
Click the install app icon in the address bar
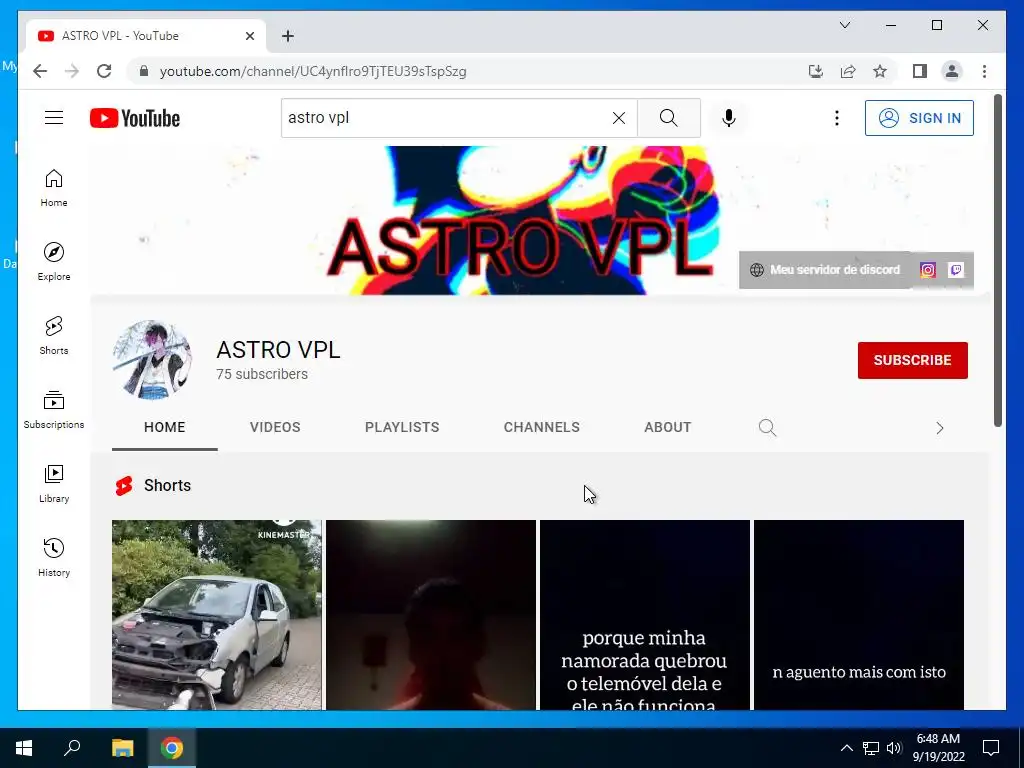tap(816, 71)
